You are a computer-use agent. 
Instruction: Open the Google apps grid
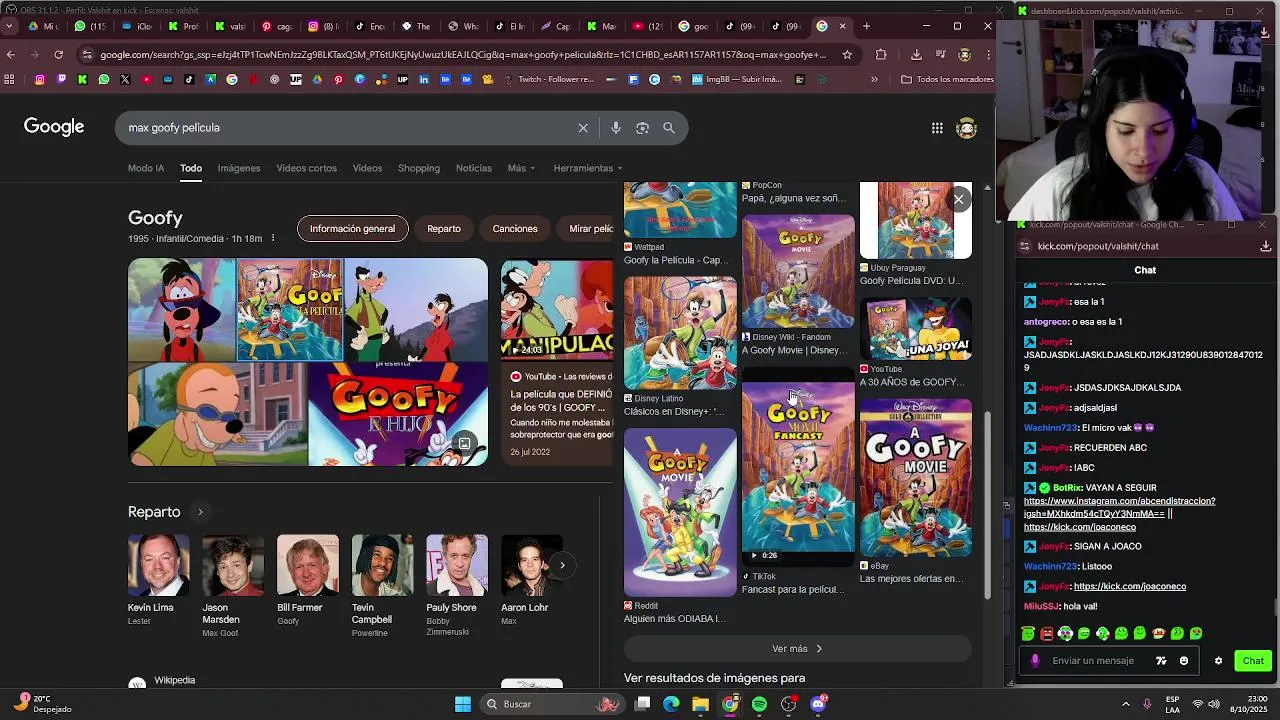(937, 128)
